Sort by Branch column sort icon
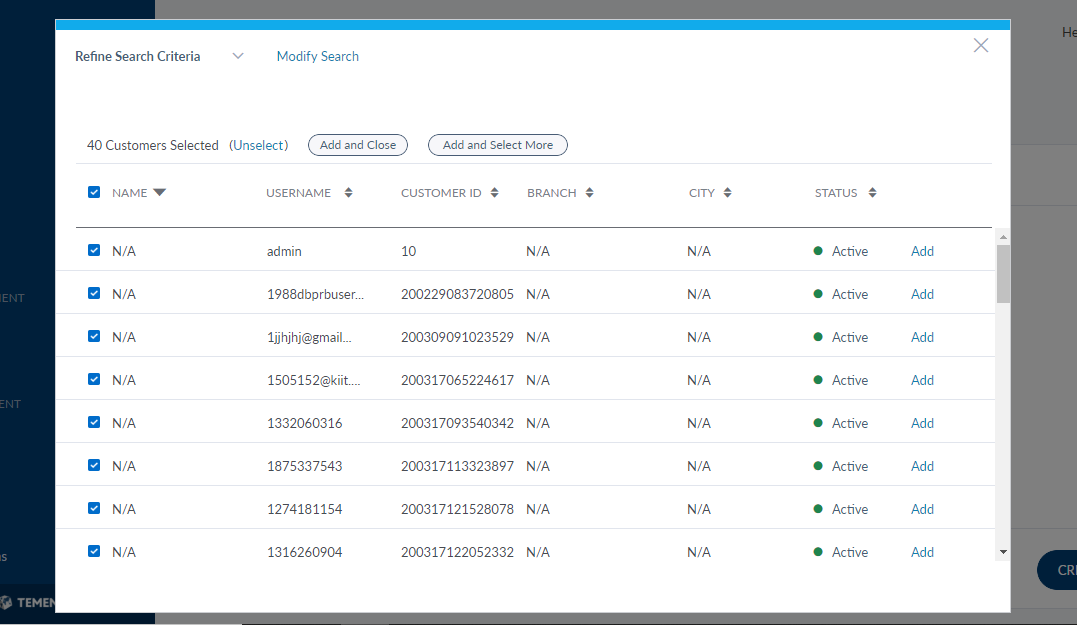 point(590,193)
